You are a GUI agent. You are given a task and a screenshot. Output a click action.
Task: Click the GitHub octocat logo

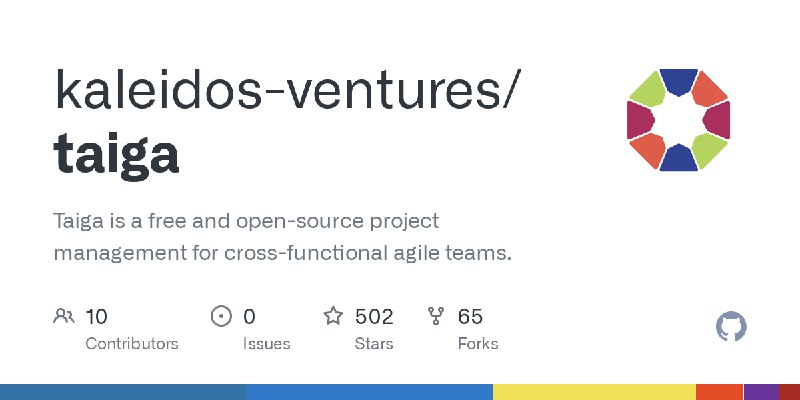tap(731, 326)
